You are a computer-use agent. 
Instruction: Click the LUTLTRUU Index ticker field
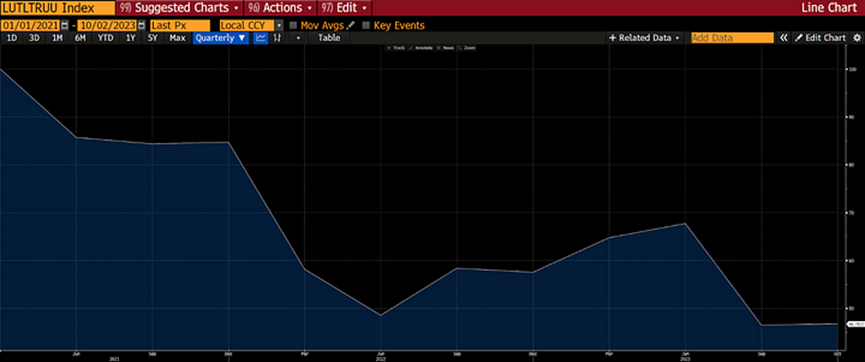[x=58, y=8]
